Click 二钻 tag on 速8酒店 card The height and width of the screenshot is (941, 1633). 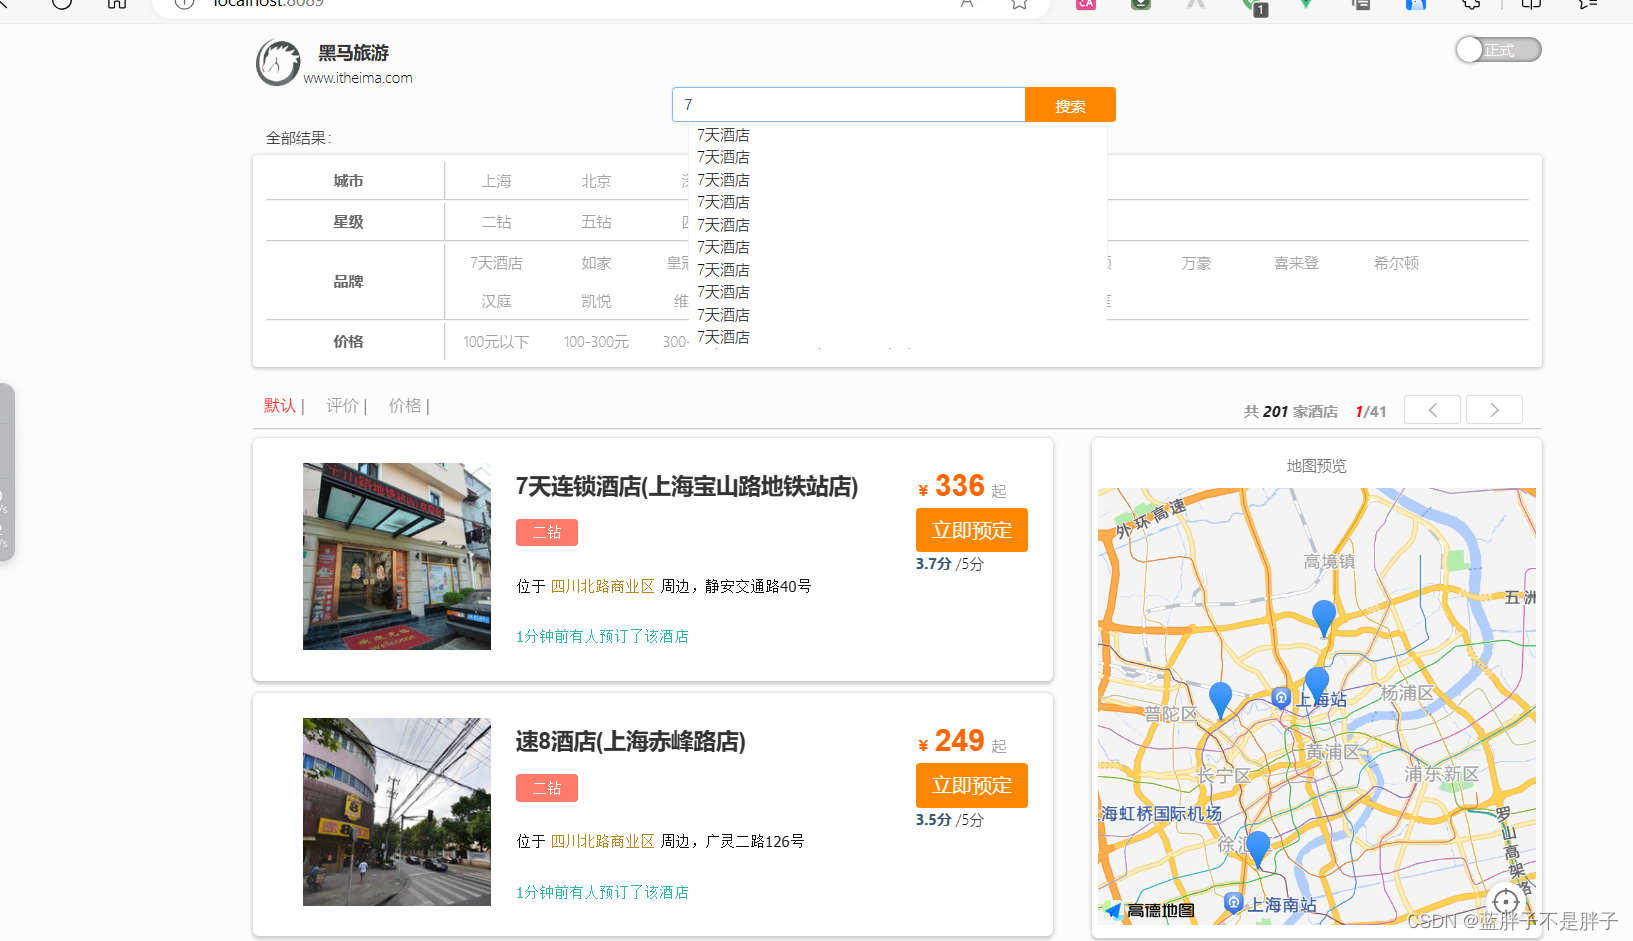[547, 788]
